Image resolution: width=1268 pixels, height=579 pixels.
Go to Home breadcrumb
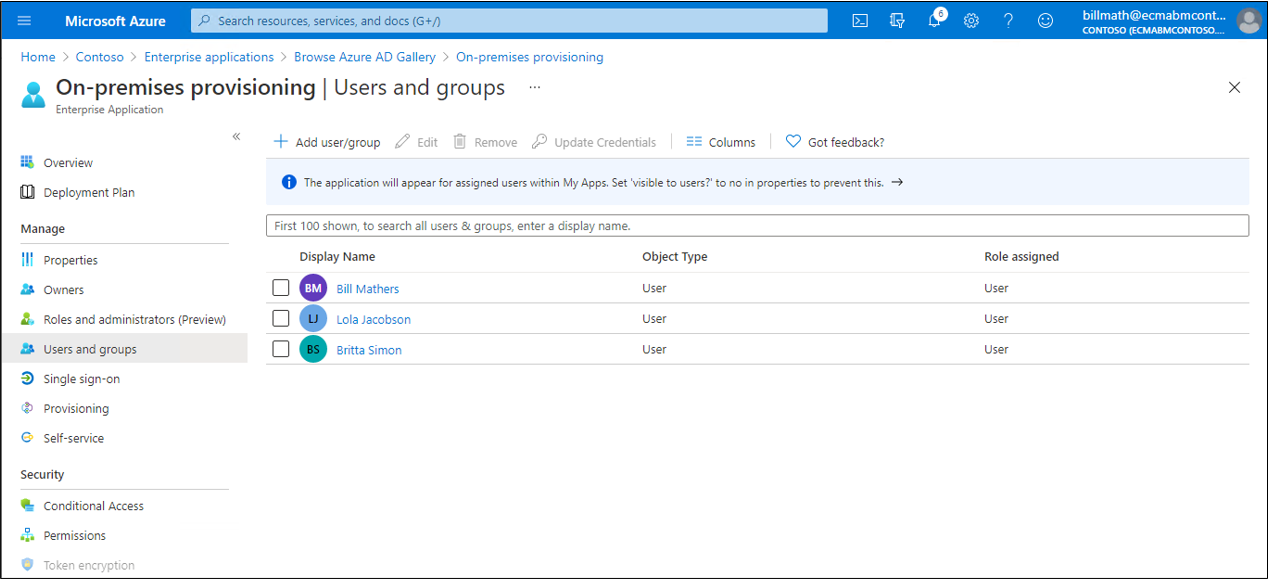click(38, 57)
